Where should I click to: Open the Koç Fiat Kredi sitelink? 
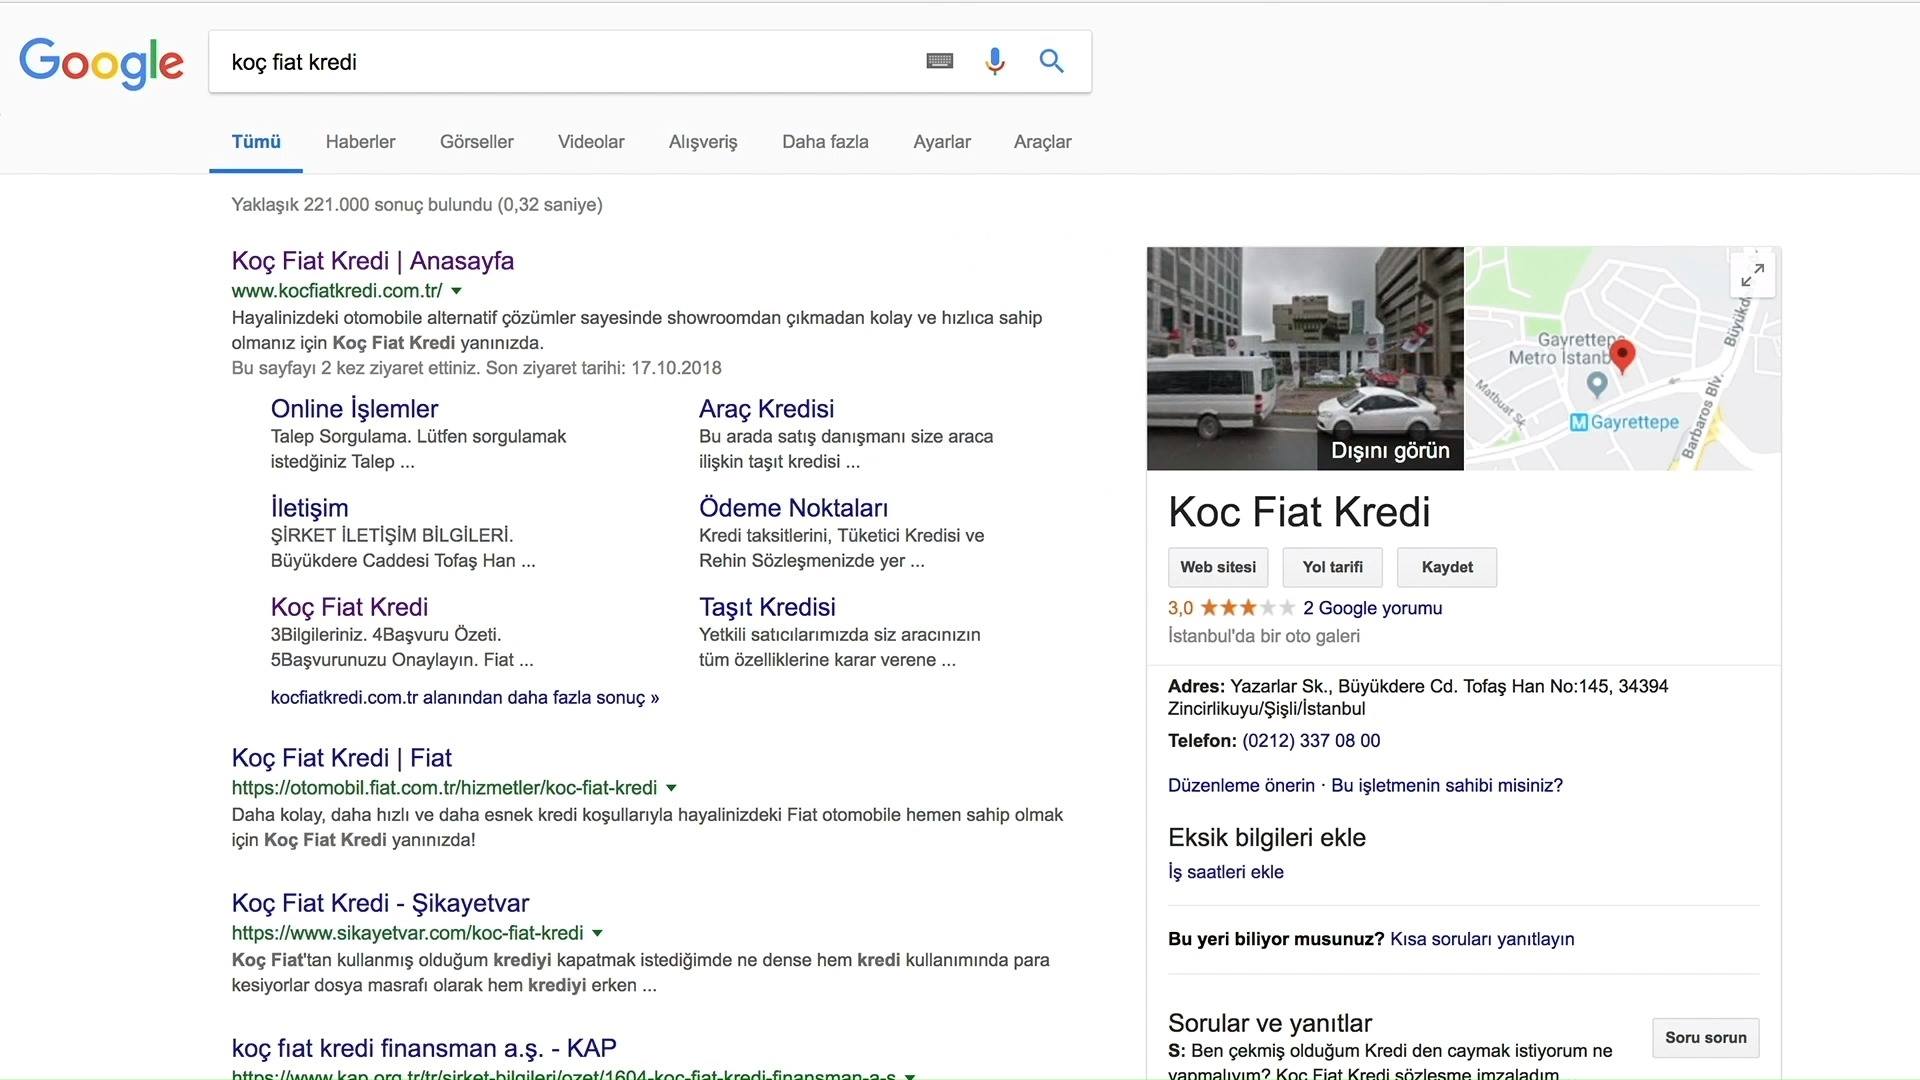point(349,607)
